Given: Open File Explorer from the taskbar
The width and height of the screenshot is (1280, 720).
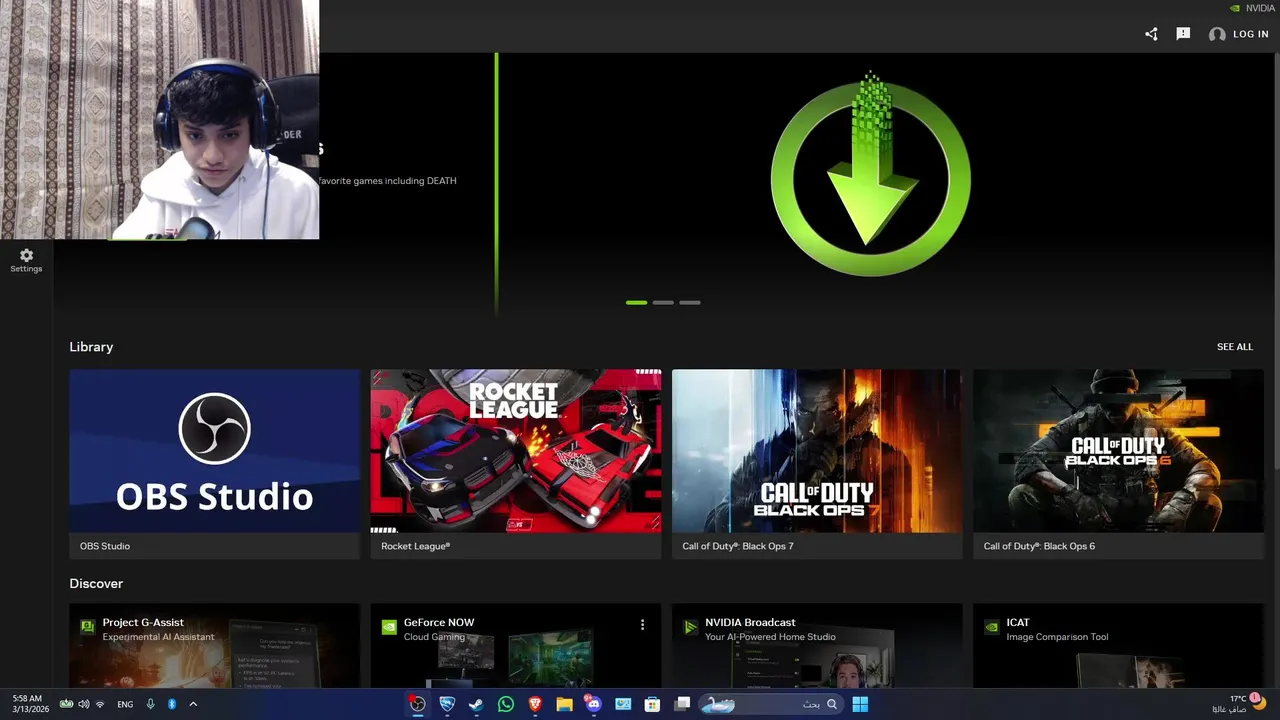Looking at the screenshot, I should [564, 704].
